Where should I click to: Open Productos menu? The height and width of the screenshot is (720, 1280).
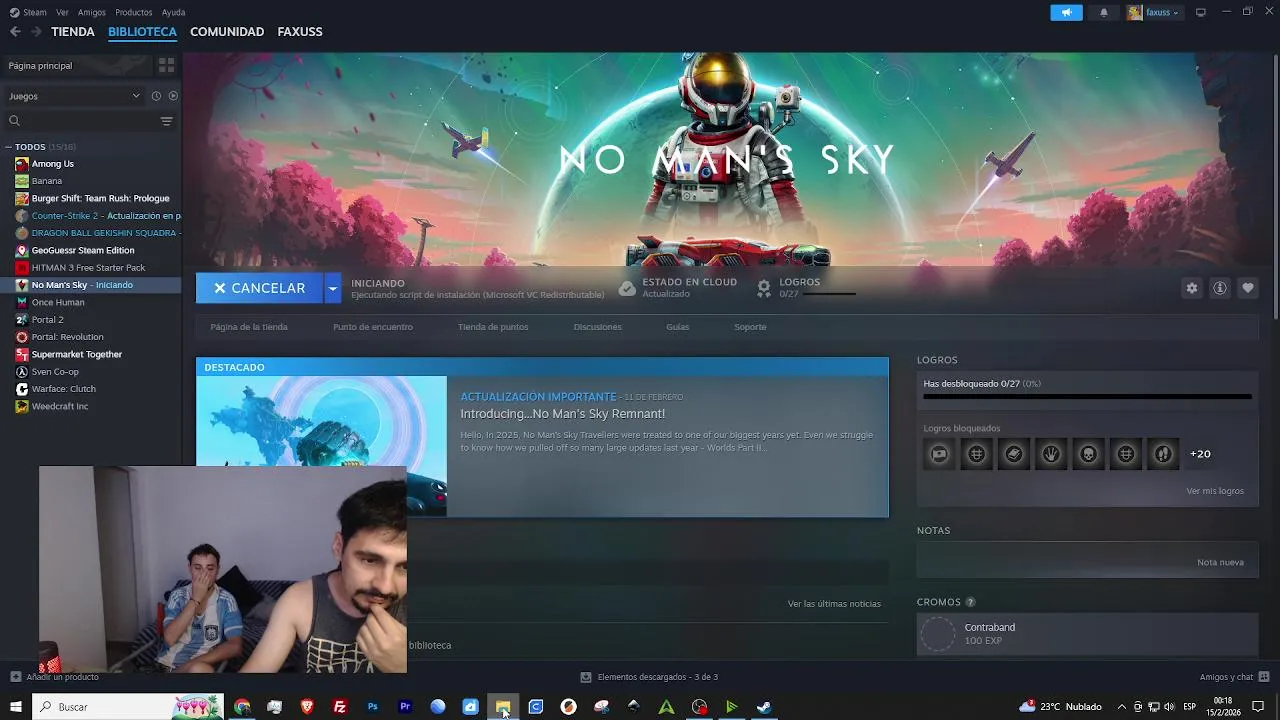pyautogui.click(x=134, y=12)
